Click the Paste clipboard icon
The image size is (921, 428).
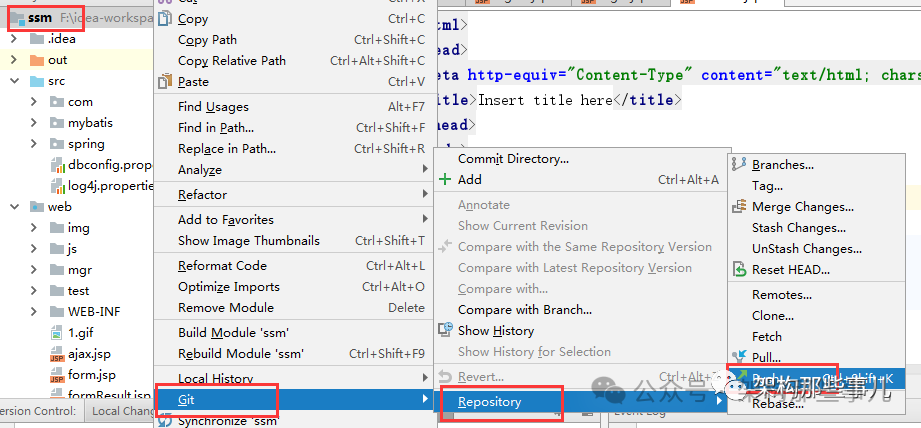166,82
